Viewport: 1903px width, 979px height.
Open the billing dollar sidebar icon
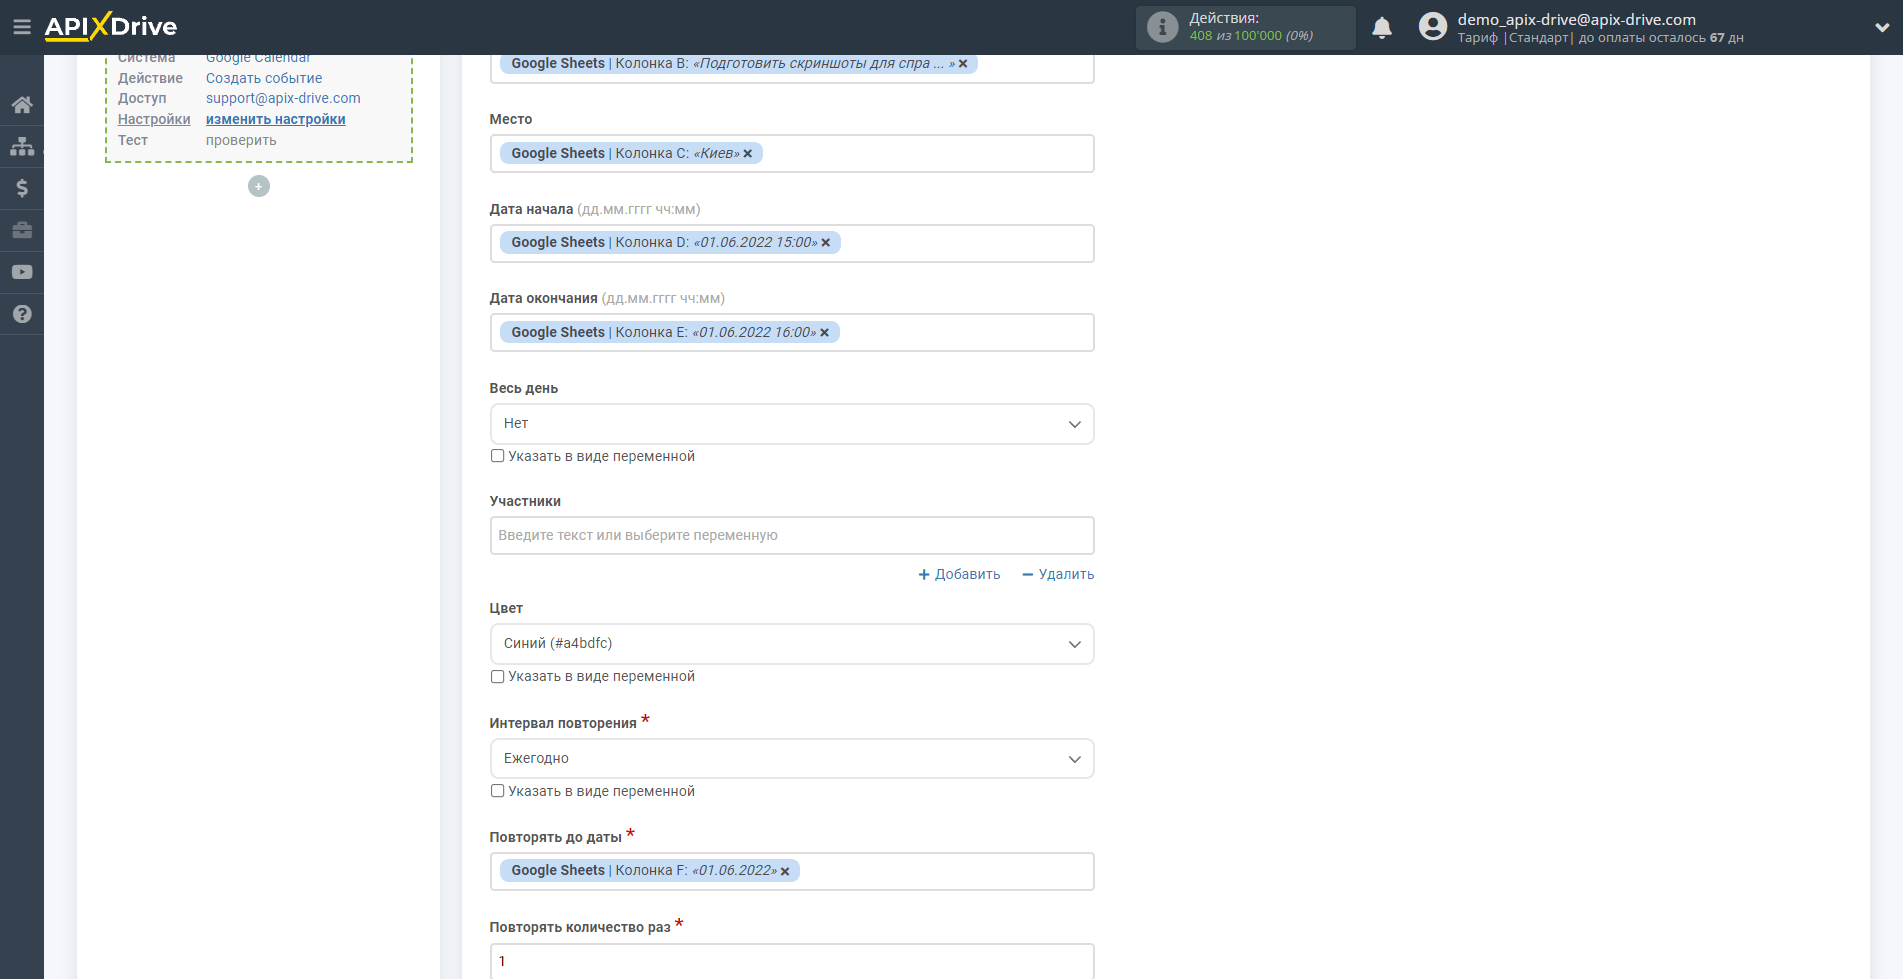click(22, 188)
